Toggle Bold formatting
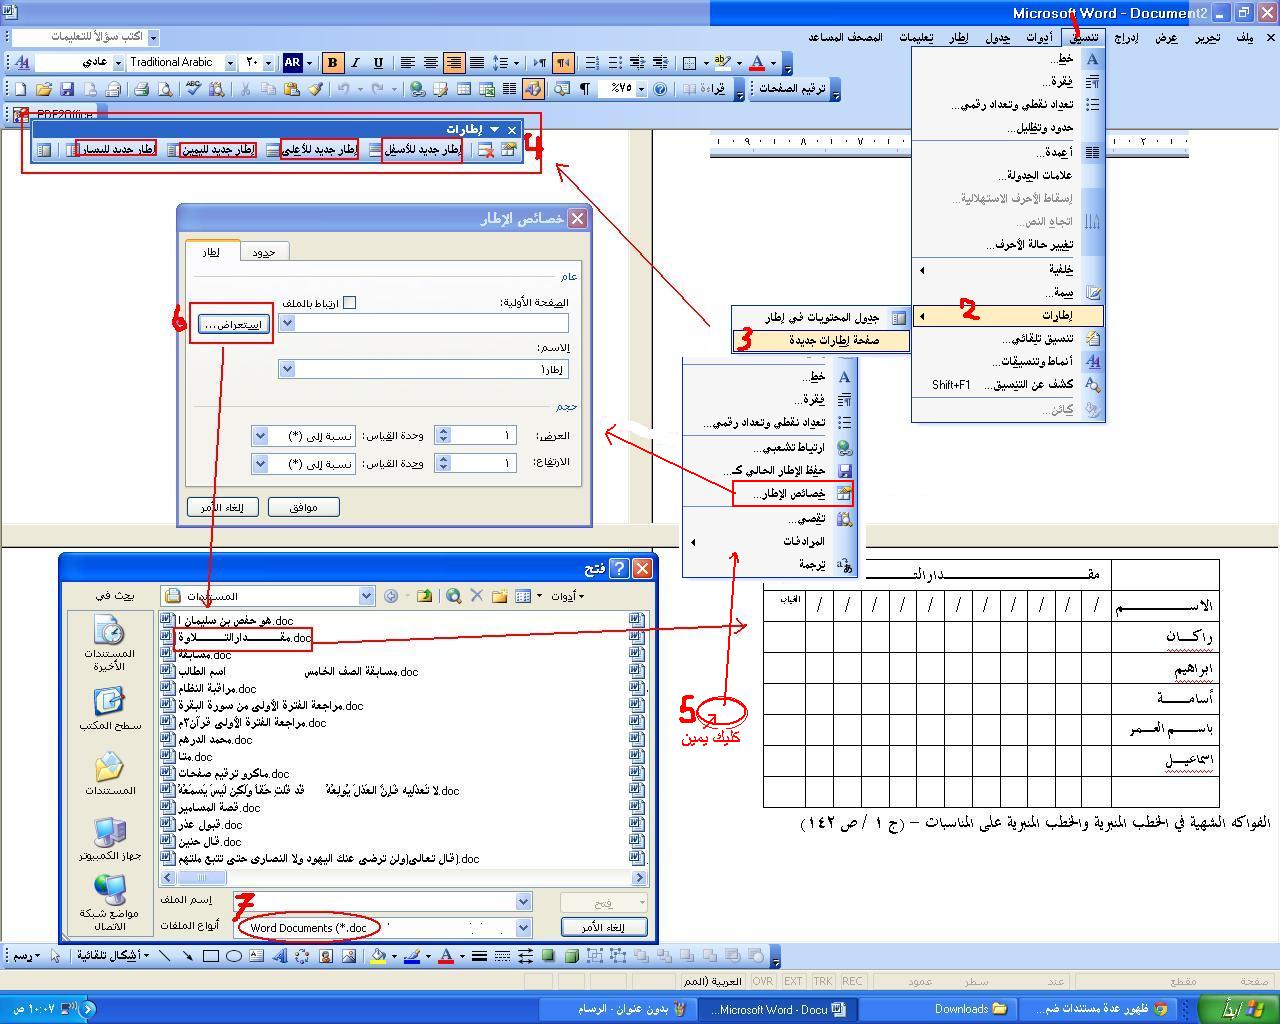The image size is (1280, 1024). point(332,62)
